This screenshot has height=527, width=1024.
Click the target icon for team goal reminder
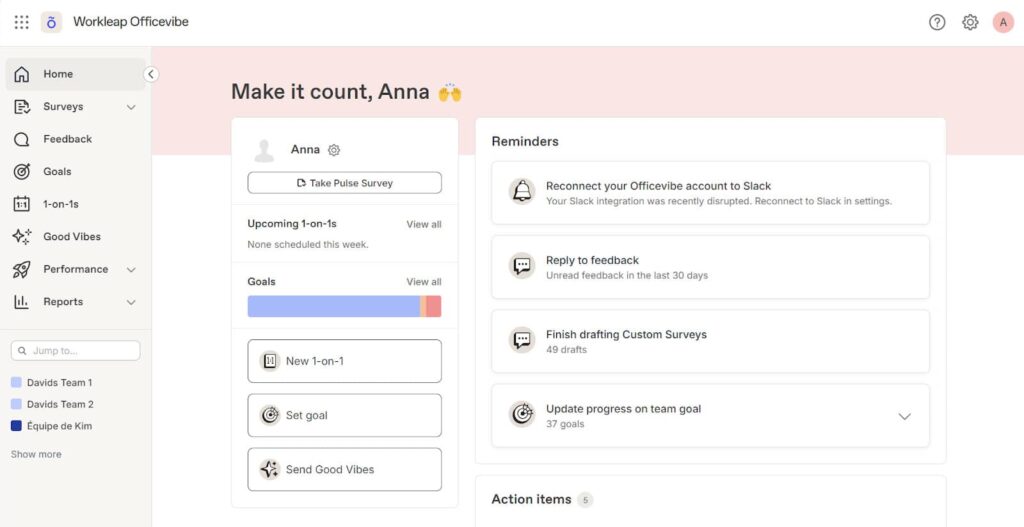coord(521,415)
